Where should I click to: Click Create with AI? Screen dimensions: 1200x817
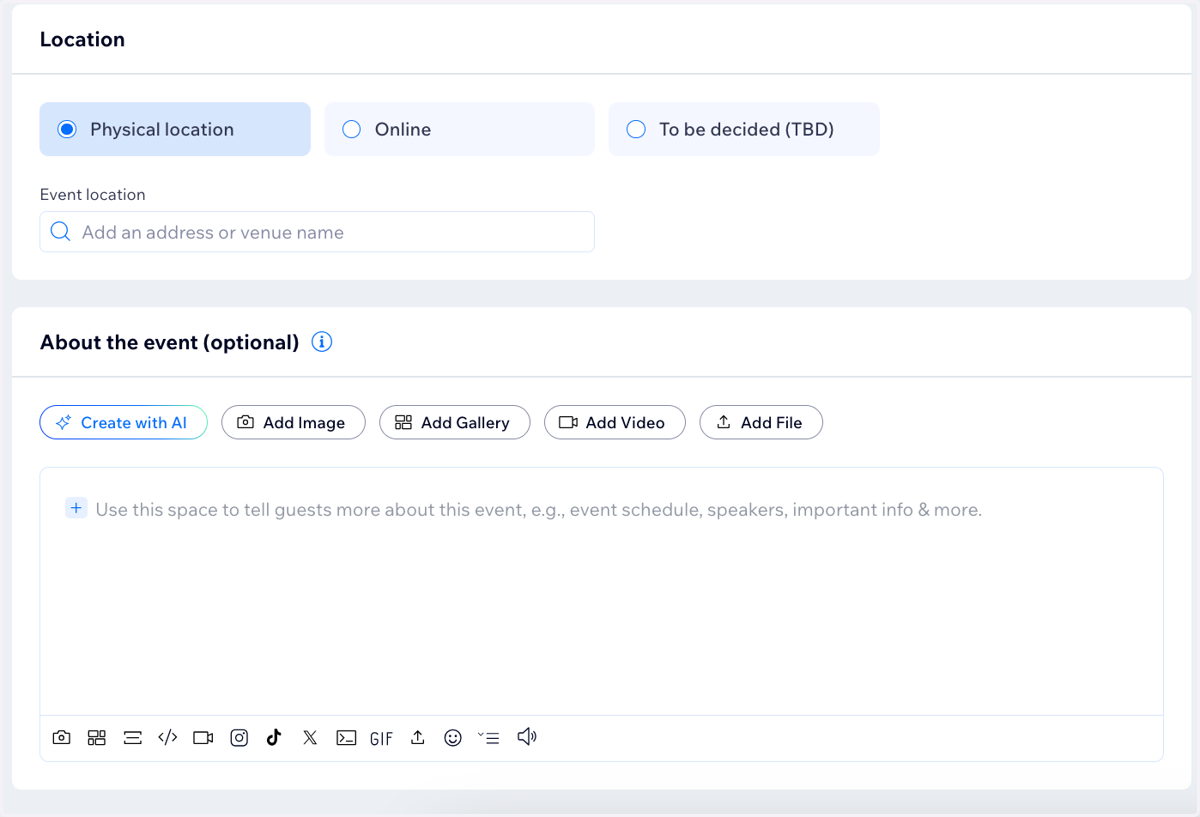(123, 422)
